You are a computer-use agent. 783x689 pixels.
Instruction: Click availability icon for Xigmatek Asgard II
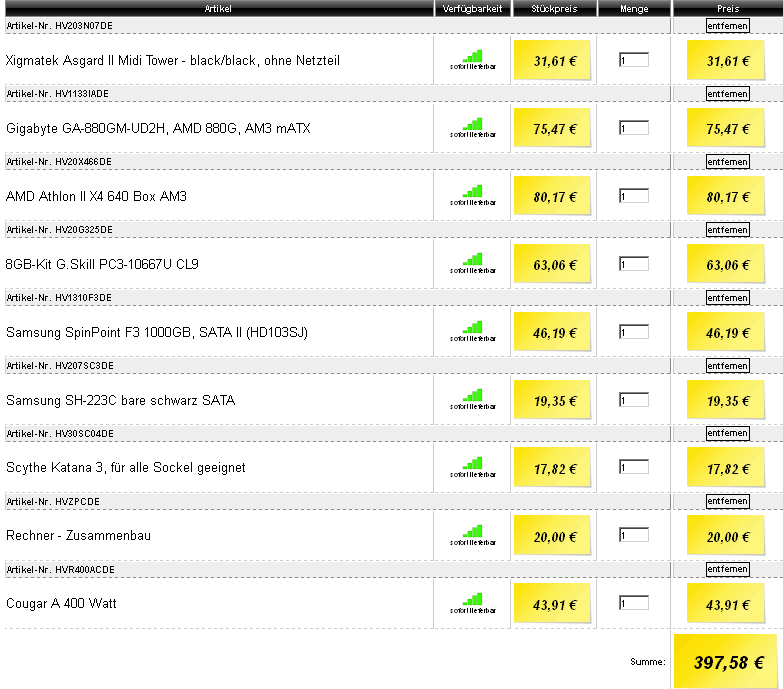click(473, 60)
